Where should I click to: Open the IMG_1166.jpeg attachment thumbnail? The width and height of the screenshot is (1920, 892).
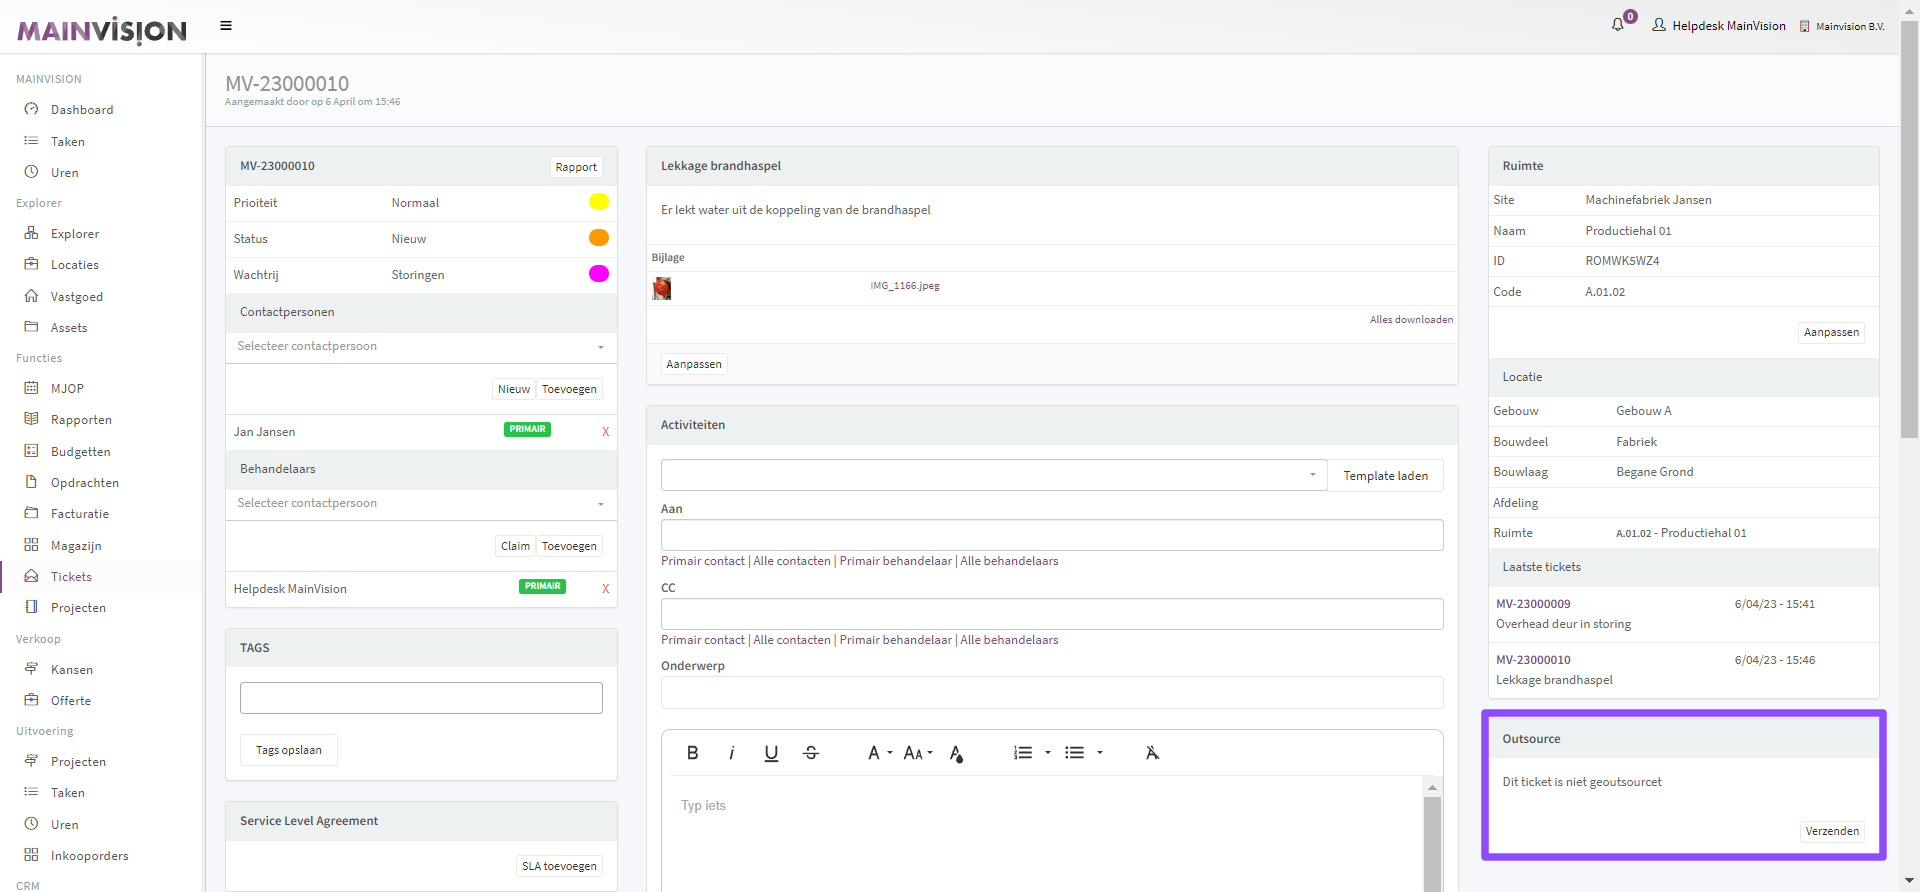tap(662, 289)
